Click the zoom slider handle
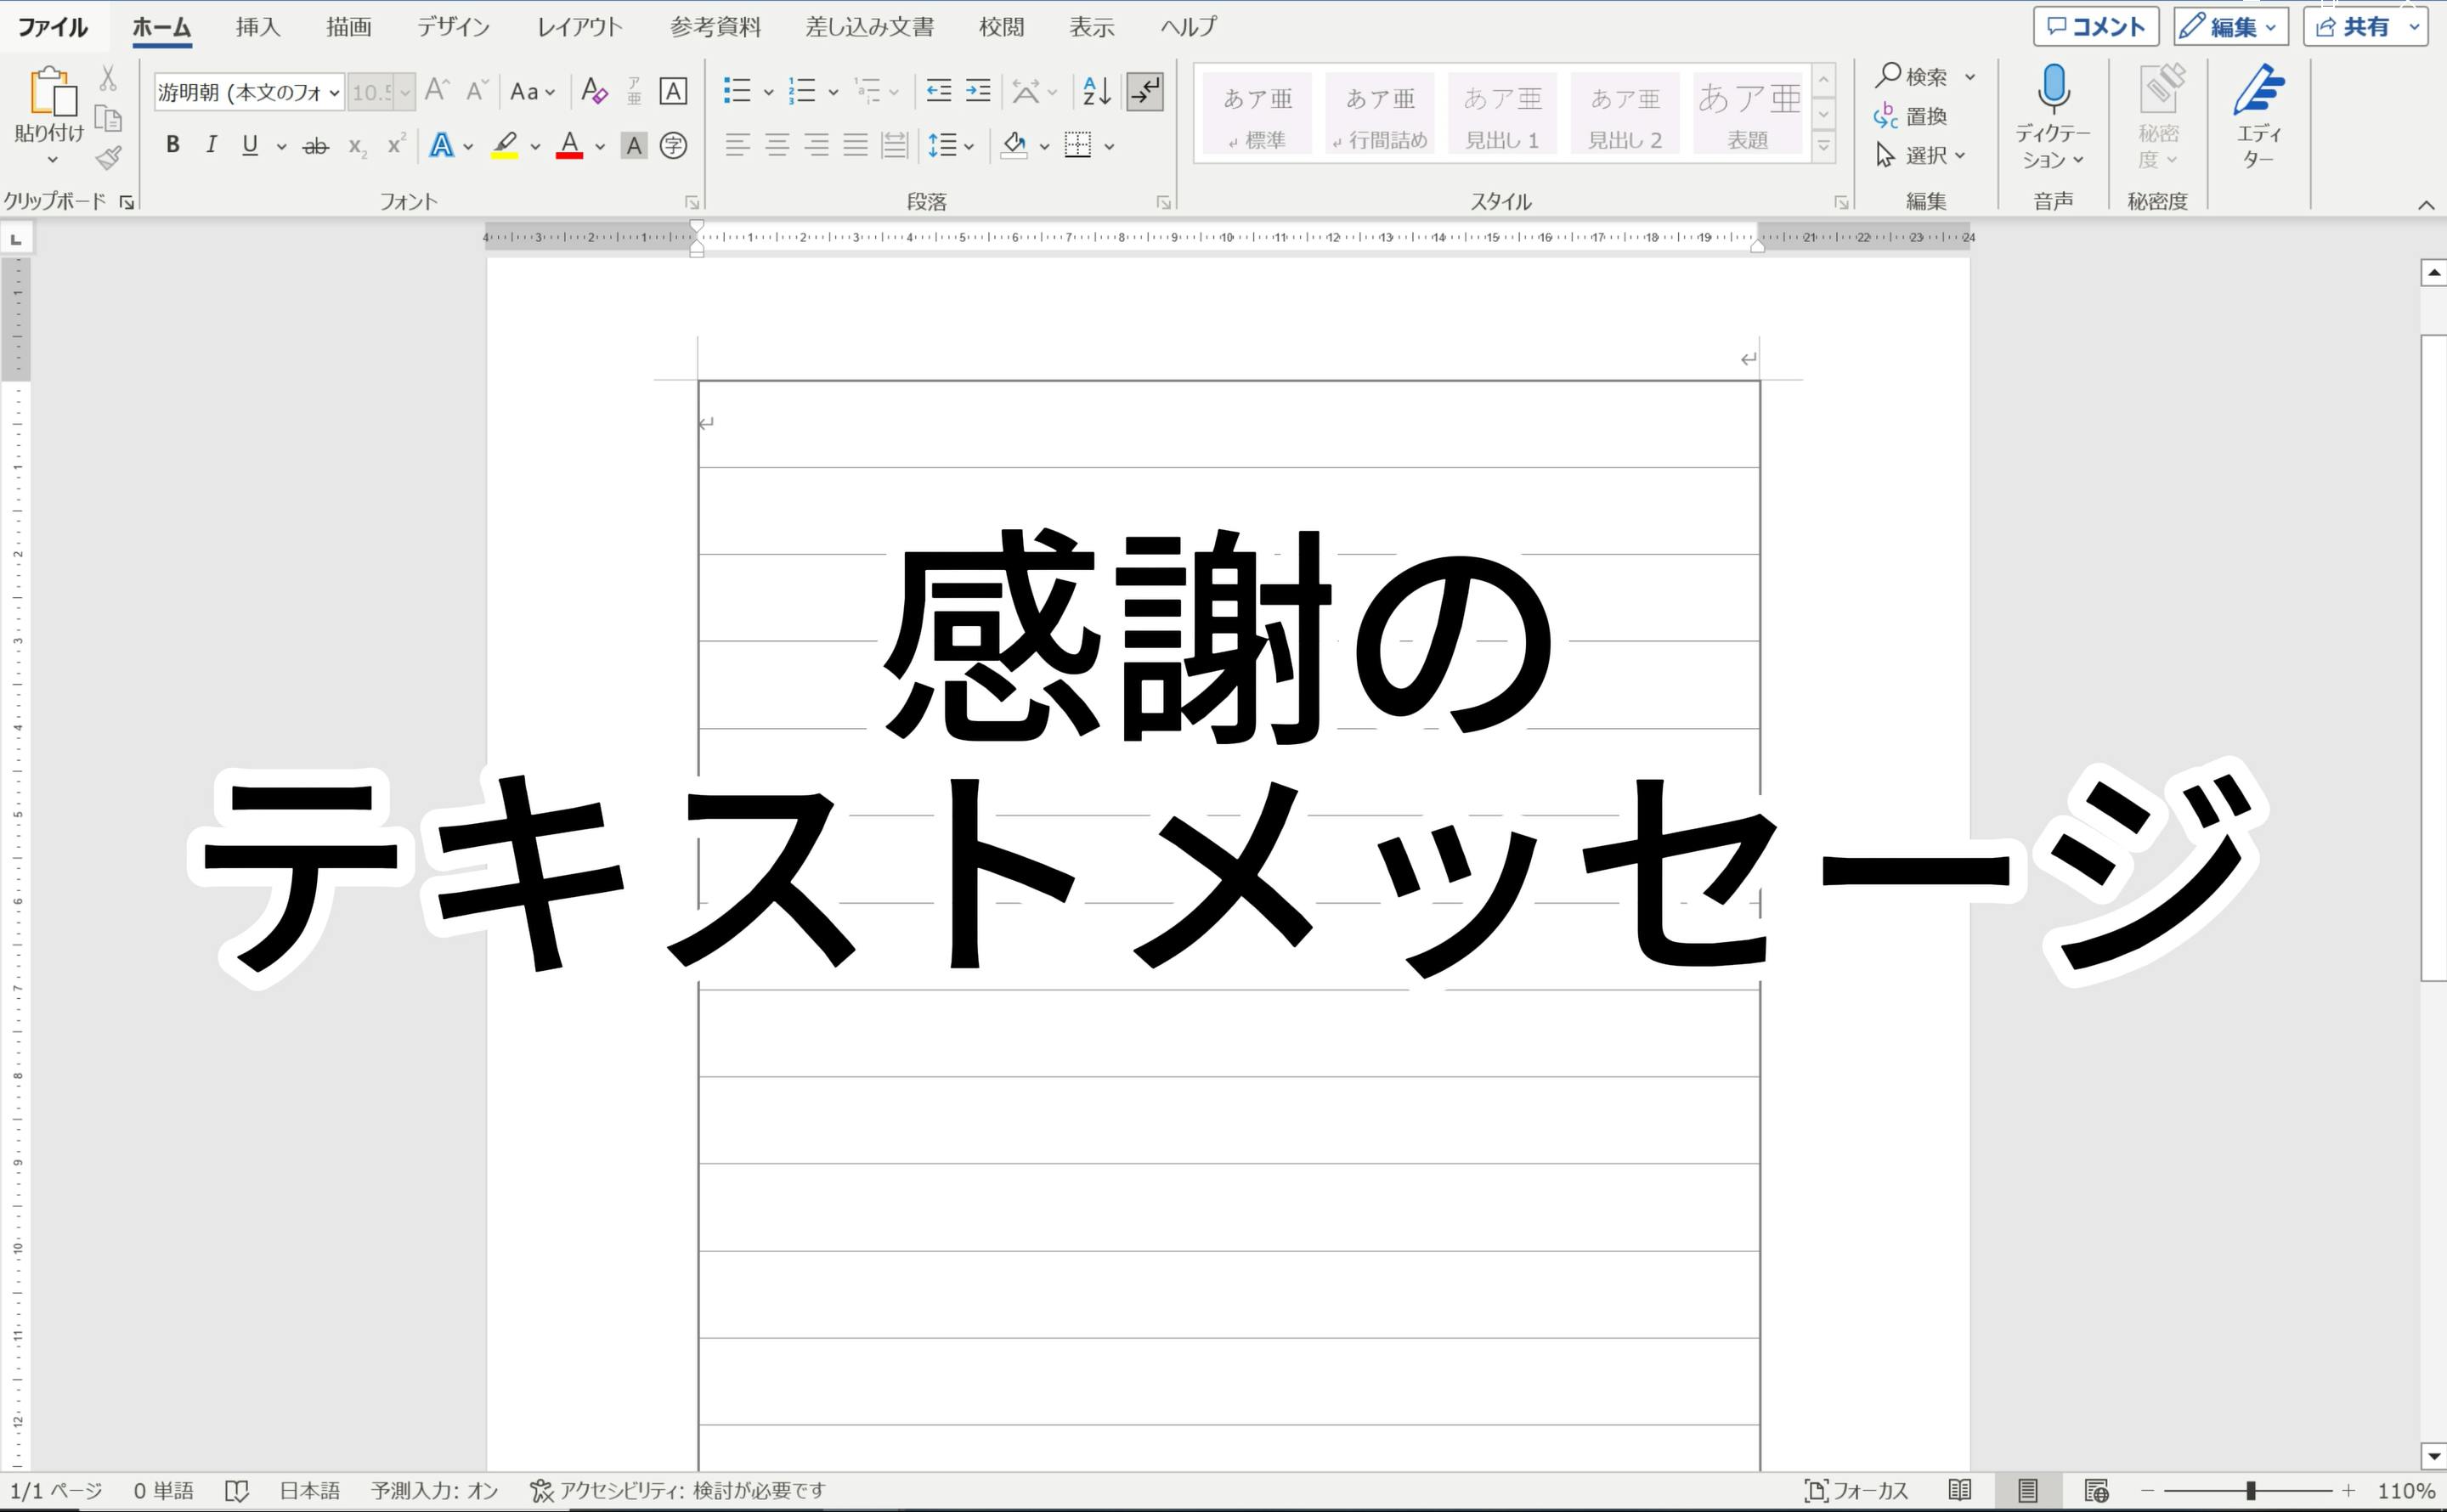The height and width of the screenshot is (1512, 2447). pyautogui.click(x=2250, y=1491)
